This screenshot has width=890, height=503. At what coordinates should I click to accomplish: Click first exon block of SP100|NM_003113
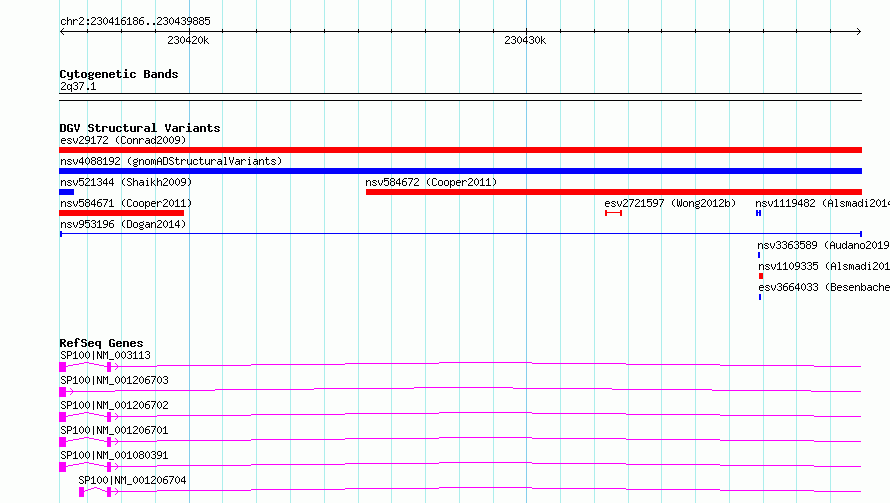tap(62, 367)
